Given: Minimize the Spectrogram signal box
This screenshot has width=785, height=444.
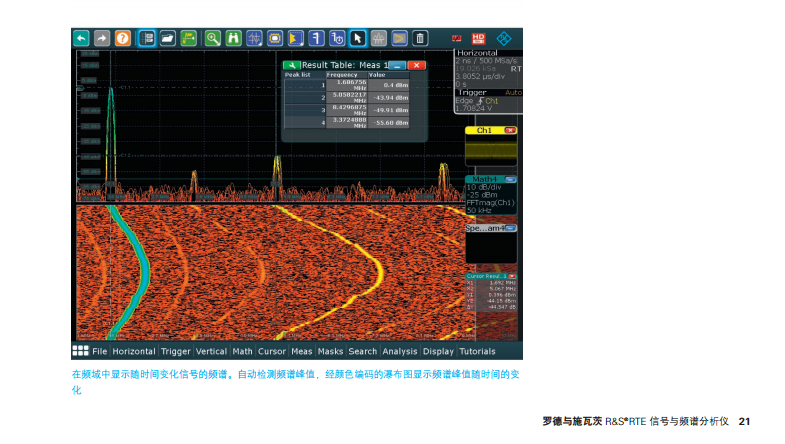Looking at the screenshot, I should coord(510,228).
